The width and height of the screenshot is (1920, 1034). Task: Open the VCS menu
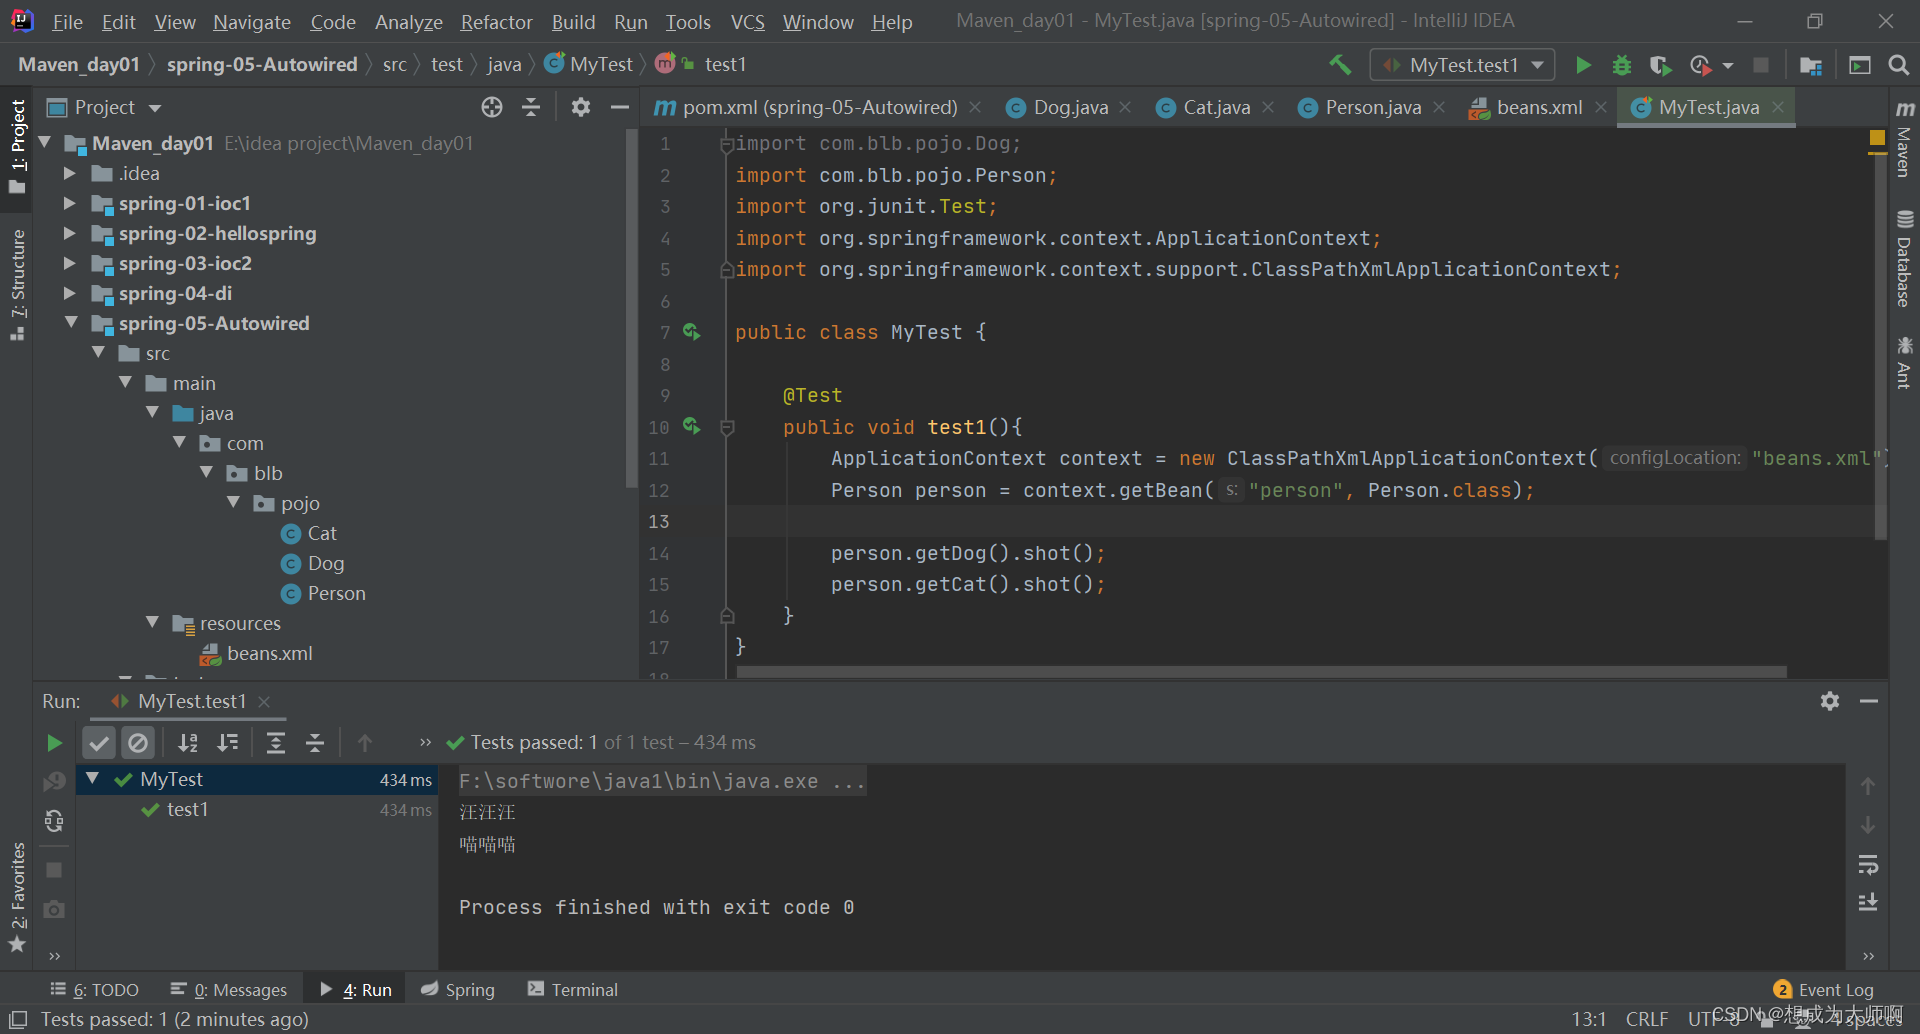coord(747,22)
